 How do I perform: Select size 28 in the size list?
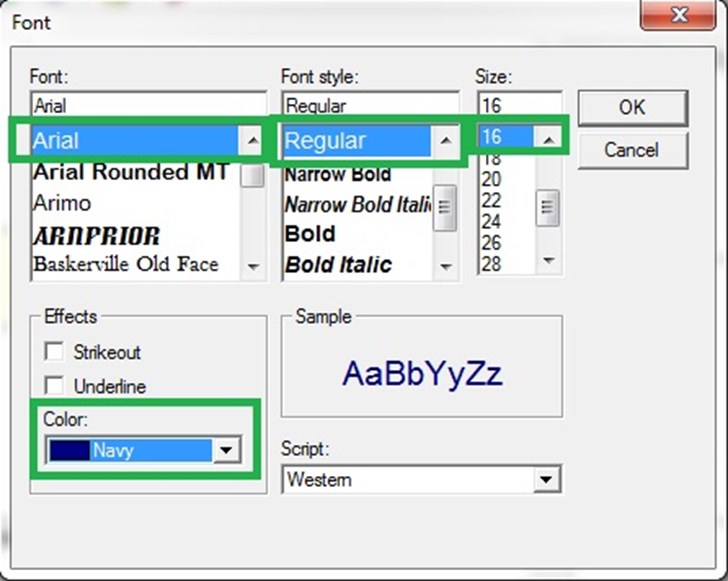tap(491, 264)
